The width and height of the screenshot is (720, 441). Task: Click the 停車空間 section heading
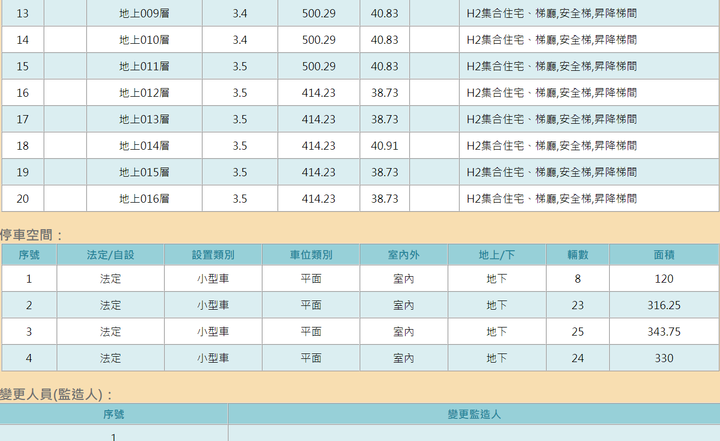point(31,235)
